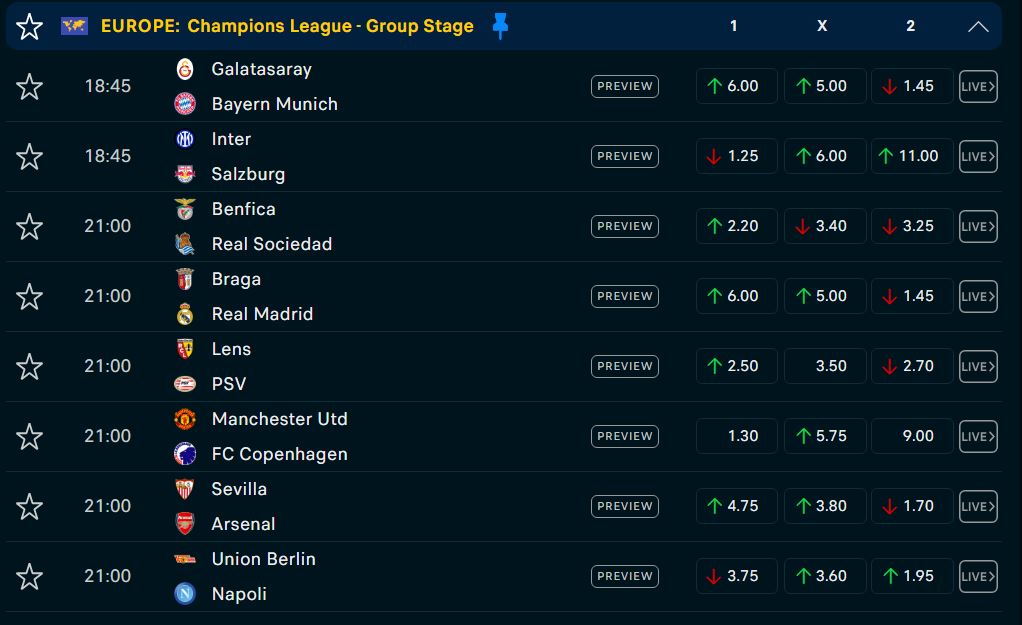Image resolution: width=1022 pixels, height=625 pixels.
Task: Open LIVE arrow for Union Berlin vs Napoli
Action: (978, 576)
